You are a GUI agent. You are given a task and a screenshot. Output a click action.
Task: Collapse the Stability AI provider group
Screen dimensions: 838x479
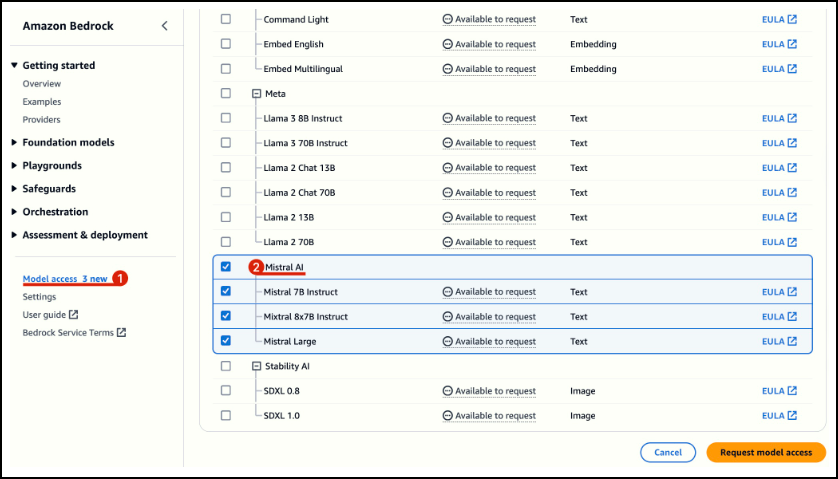coord(257,366)
